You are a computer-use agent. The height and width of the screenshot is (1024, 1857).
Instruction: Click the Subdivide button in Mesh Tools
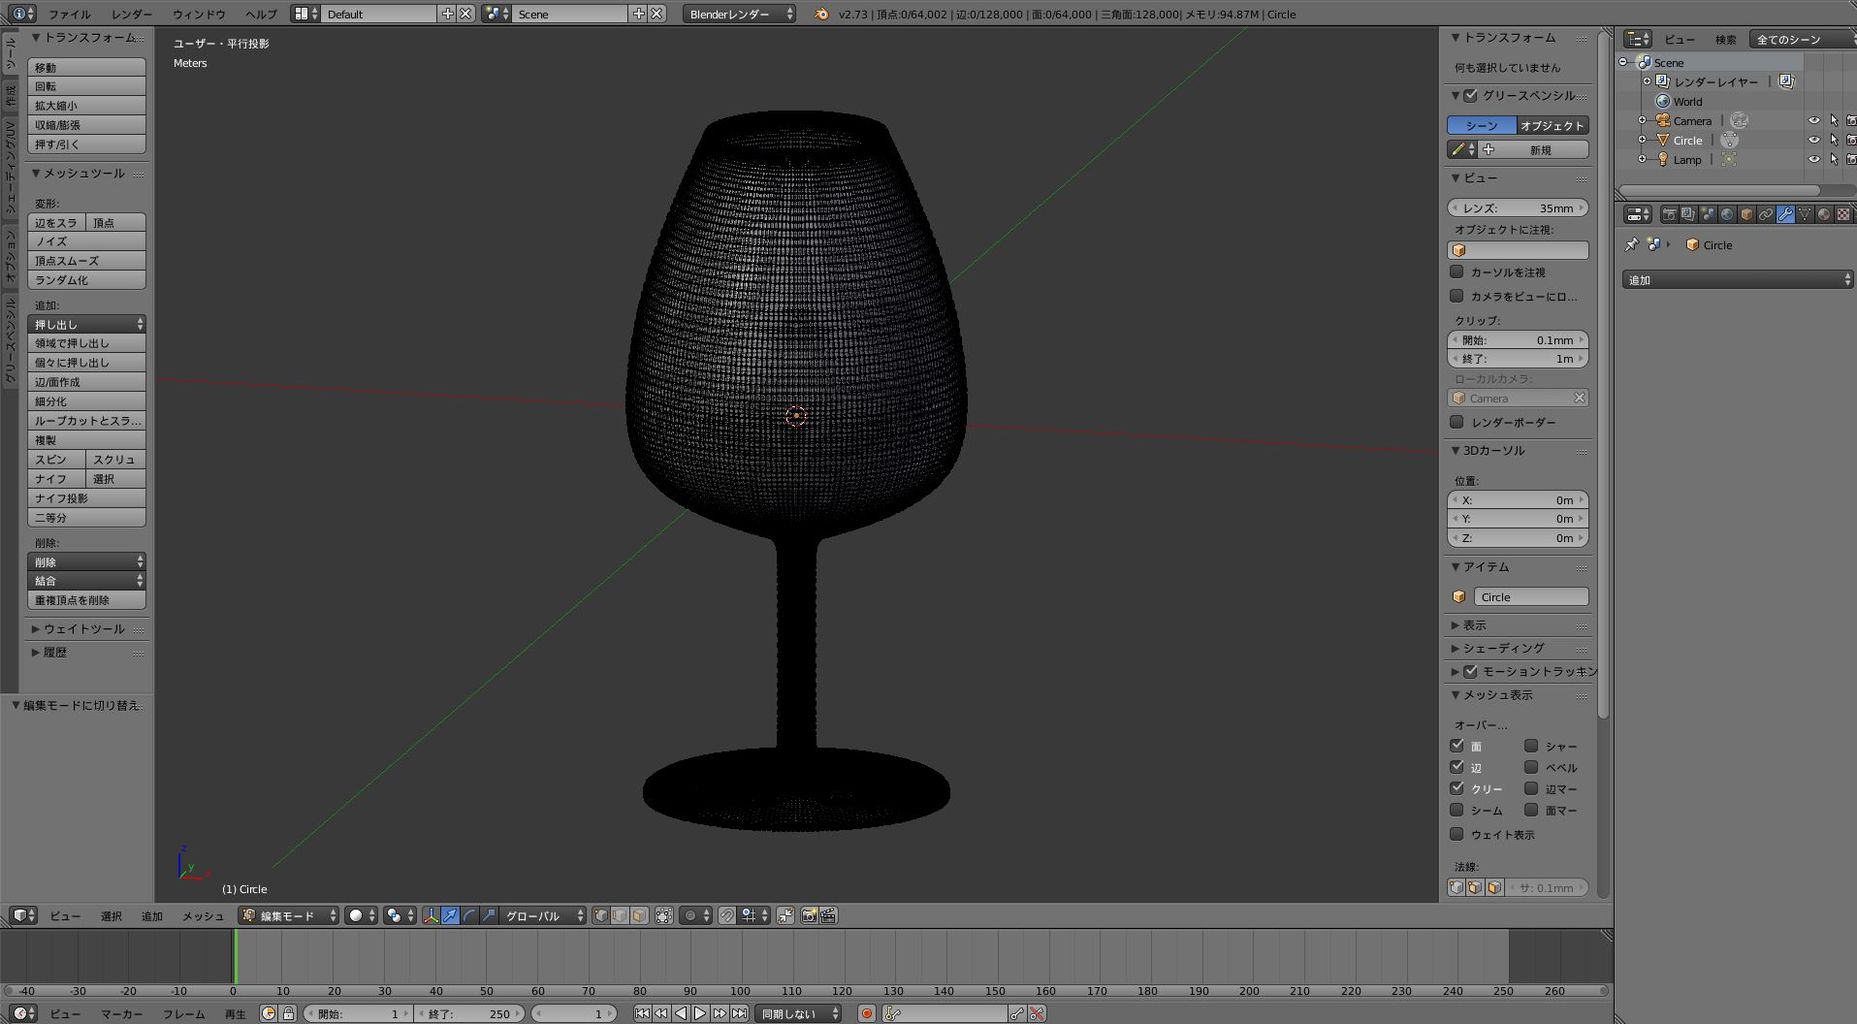coord(86,401)
